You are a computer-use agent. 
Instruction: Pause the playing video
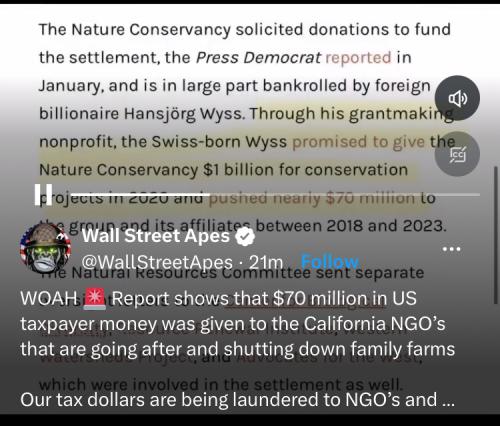pos(43,195)
